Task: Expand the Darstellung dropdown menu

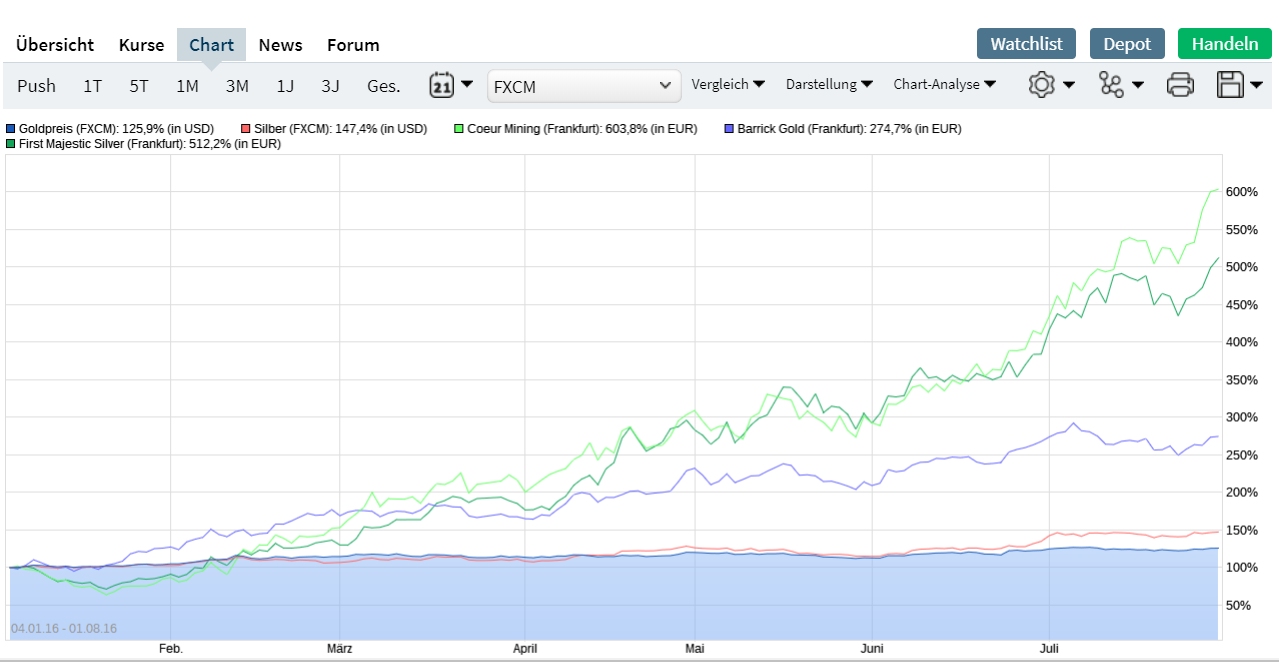Action: (829, 85)
